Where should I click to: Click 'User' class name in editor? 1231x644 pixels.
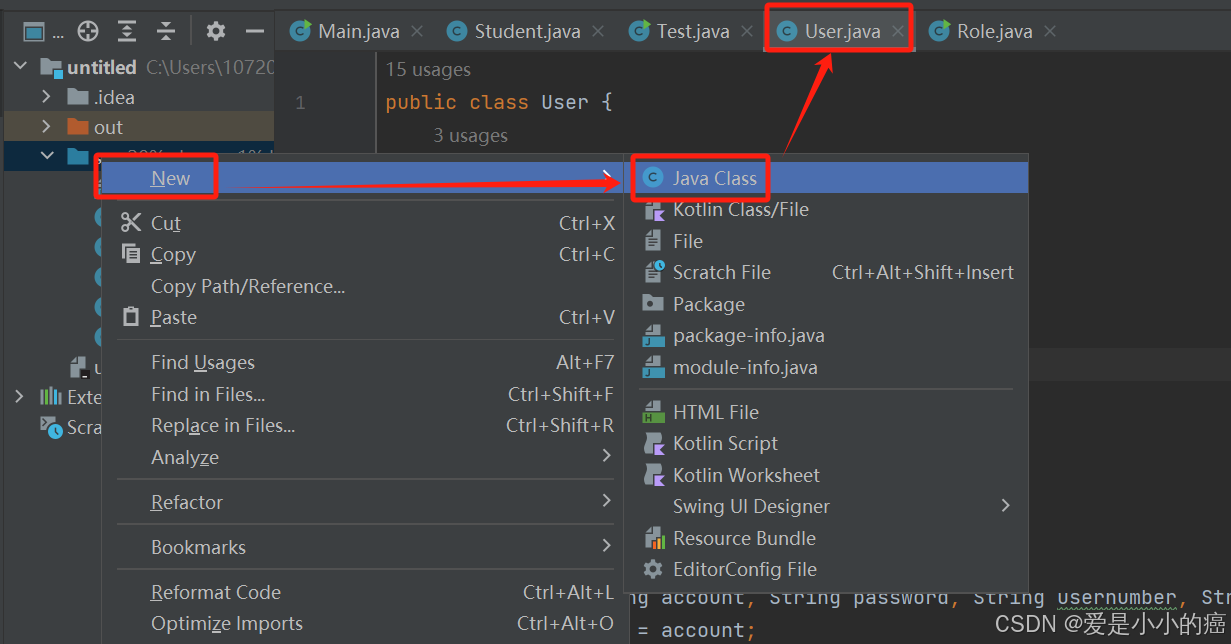pos(565,102)
